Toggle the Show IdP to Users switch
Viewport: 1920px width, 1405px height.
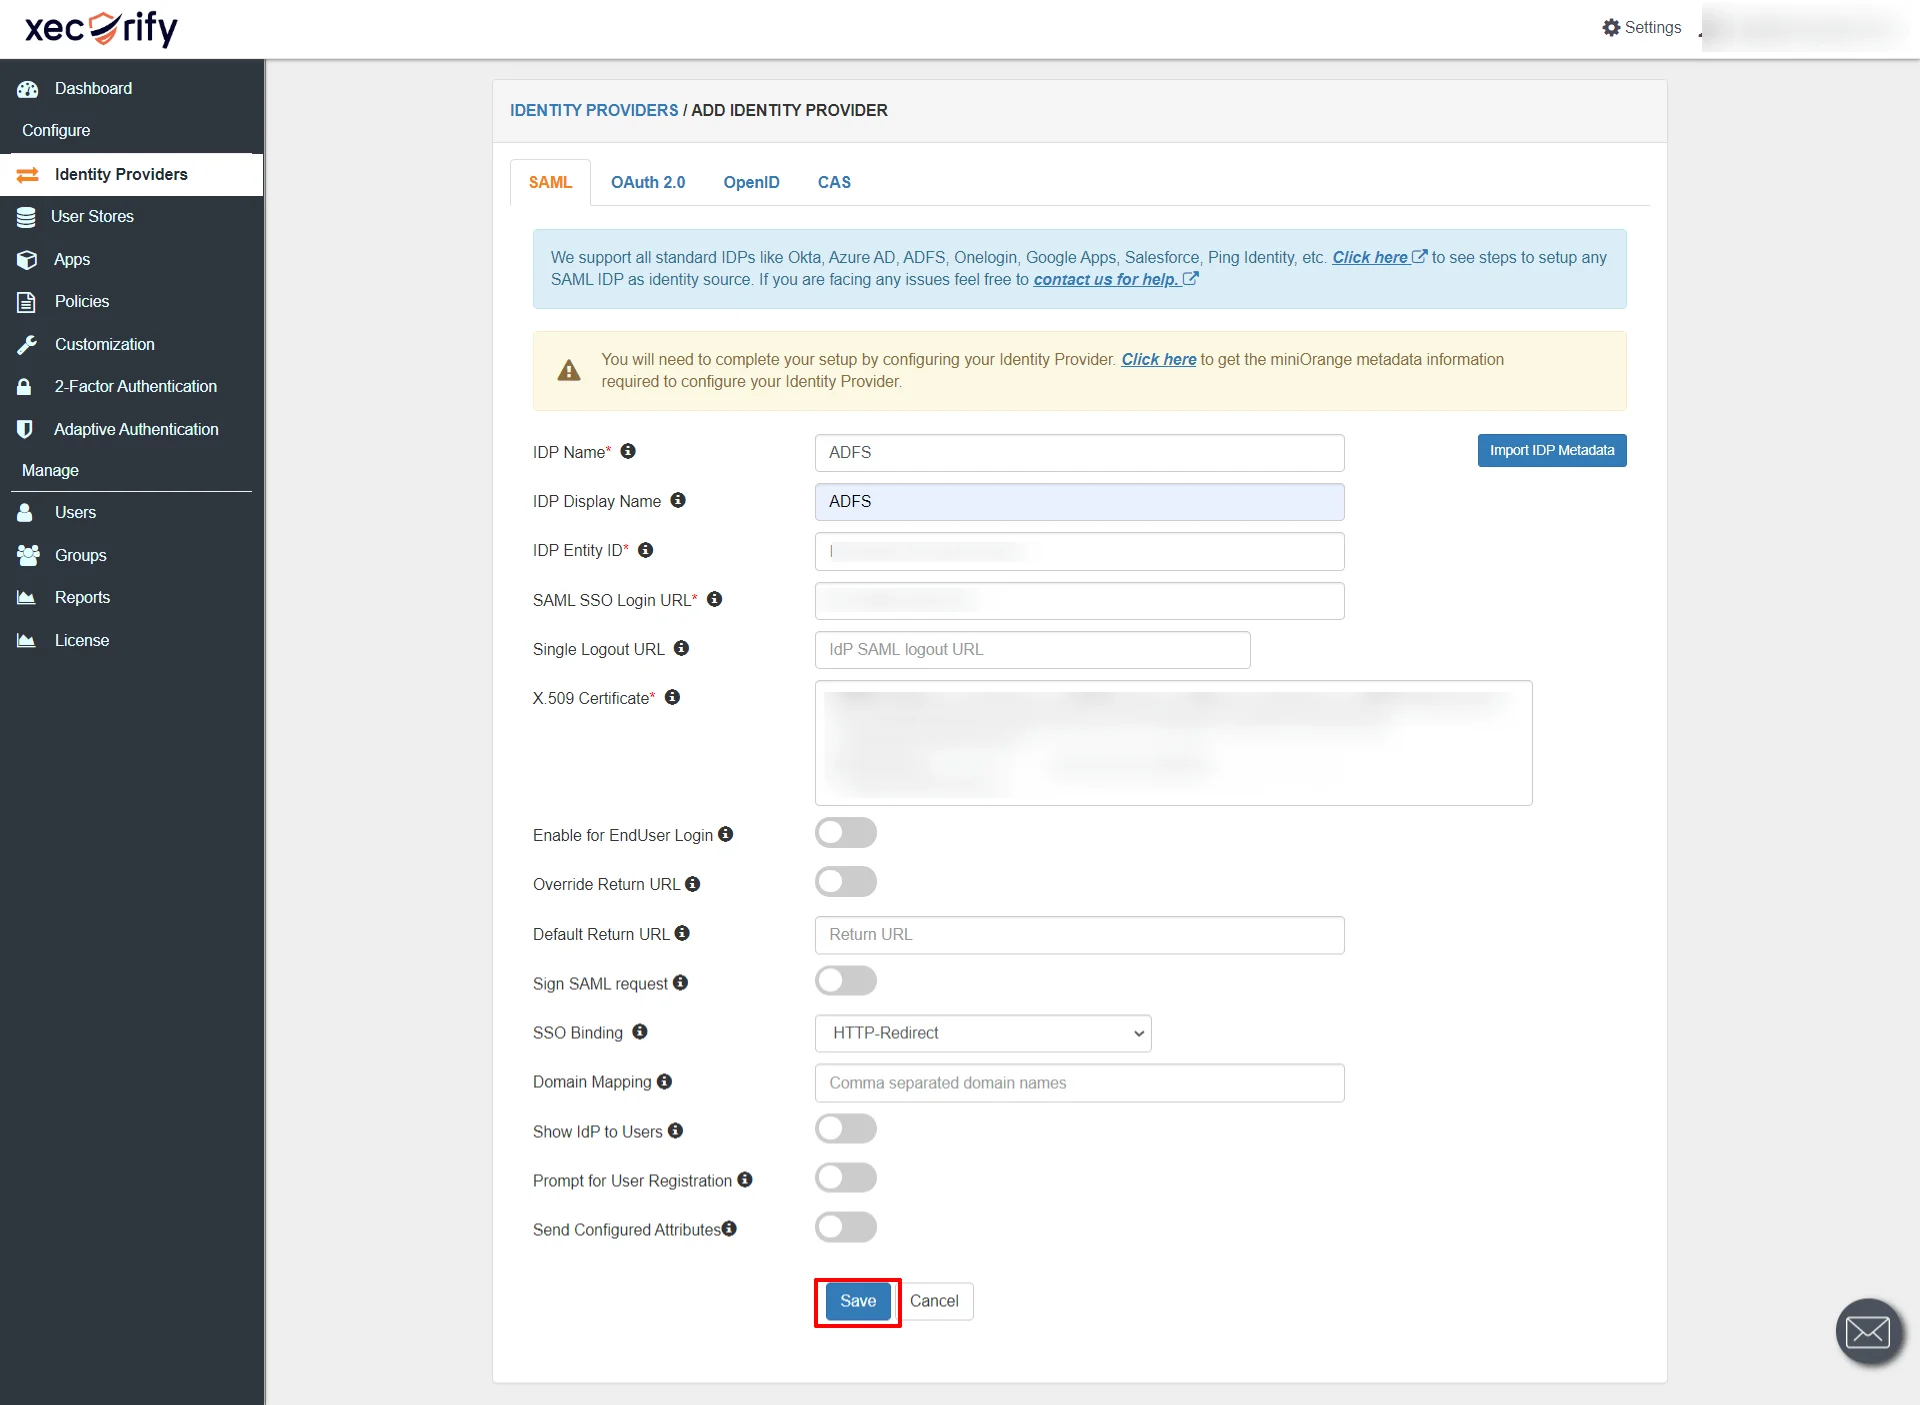(x=845, y=1129)
